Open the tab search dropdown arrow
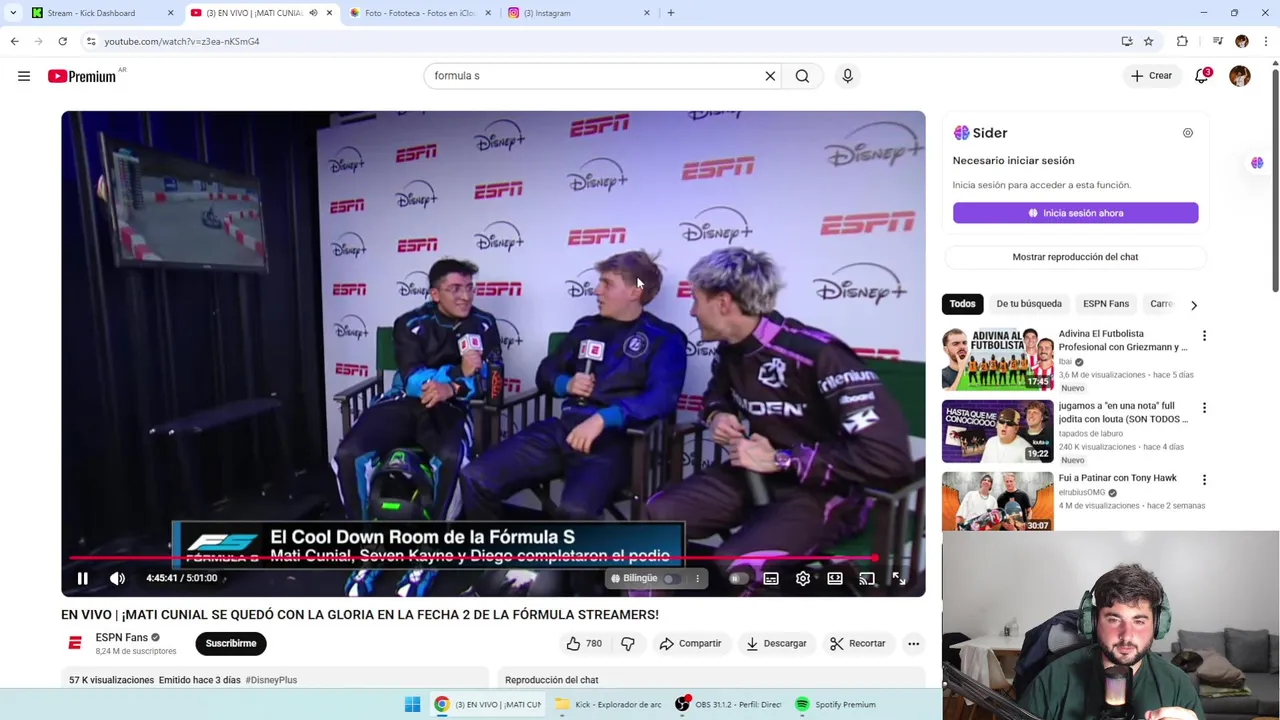Viewport: 1280px width, 720px height. [13, 13]
